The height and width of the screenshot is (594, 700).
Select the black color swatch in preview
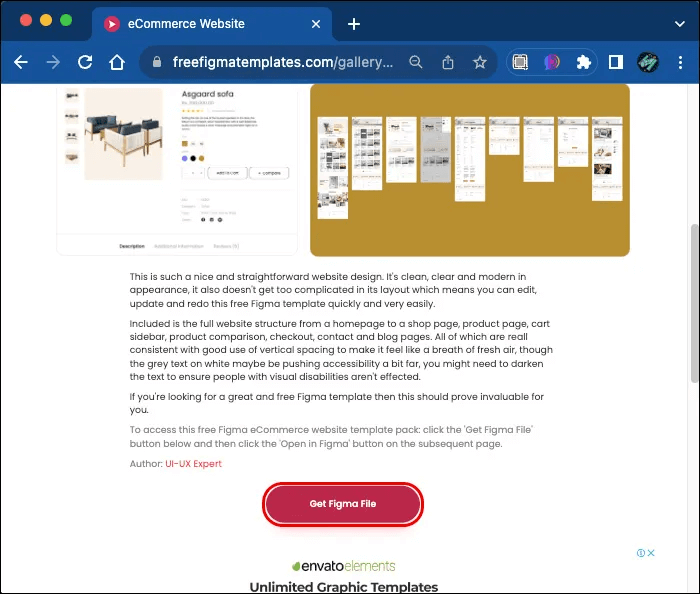[x=193, y=158]
